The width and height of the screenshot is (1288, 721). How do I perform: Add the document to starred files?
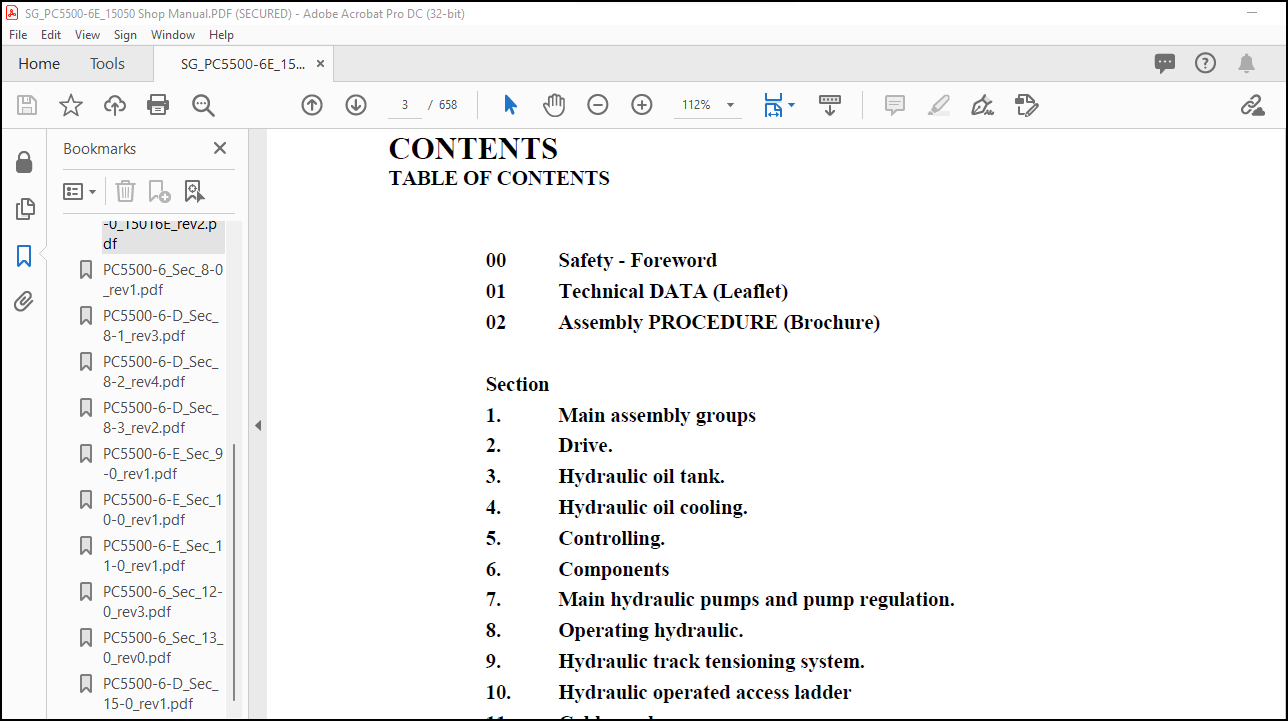point(71,105)
